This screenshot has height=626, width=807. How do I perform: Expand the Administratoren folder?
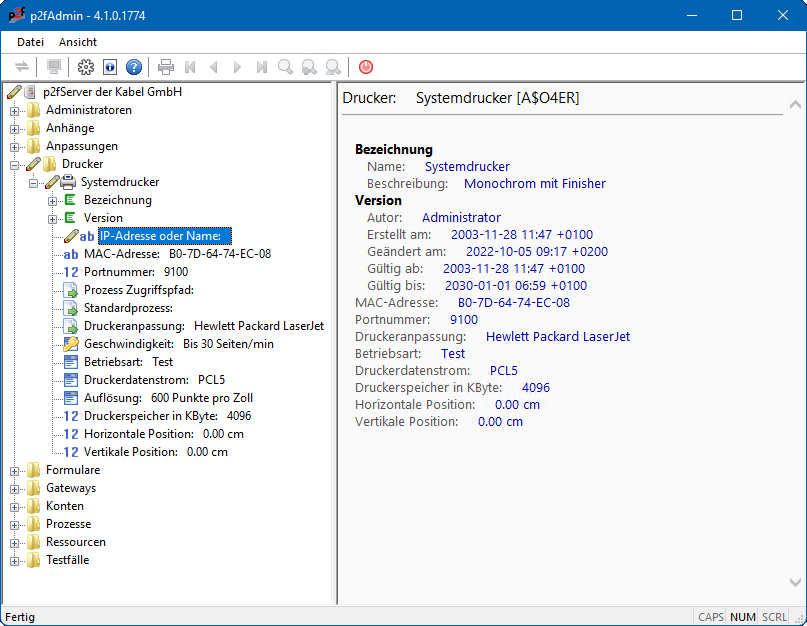[15, 110]
